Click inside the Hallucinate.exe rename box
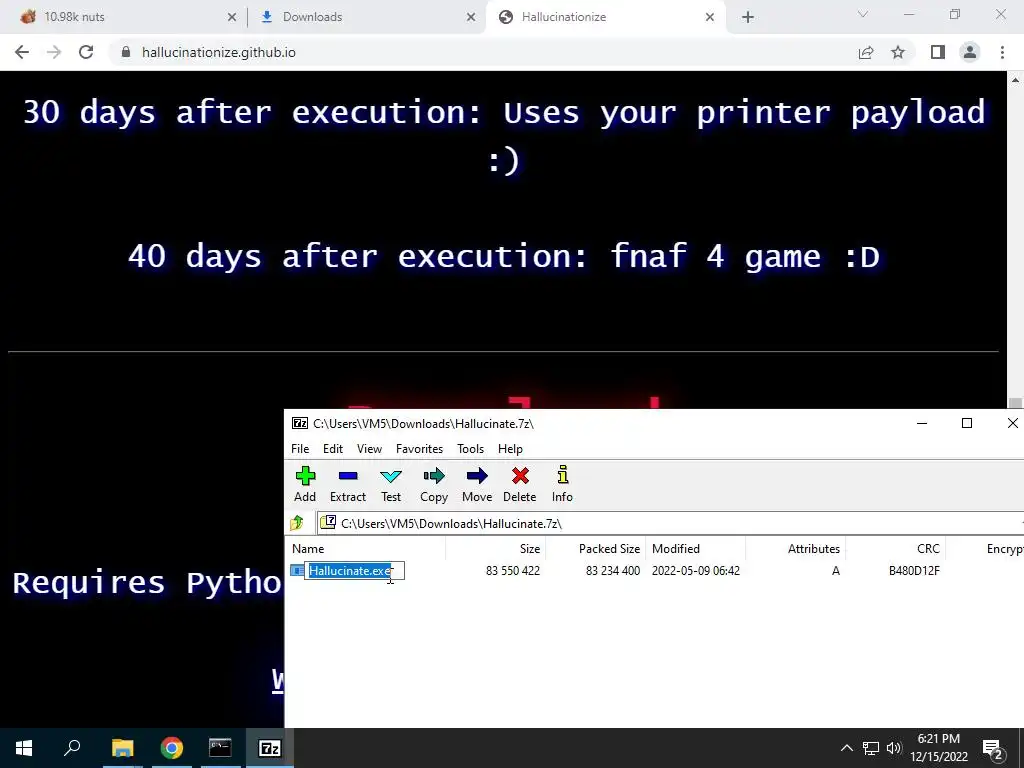This screenshot has height=768, width=1024. (355, 571)
